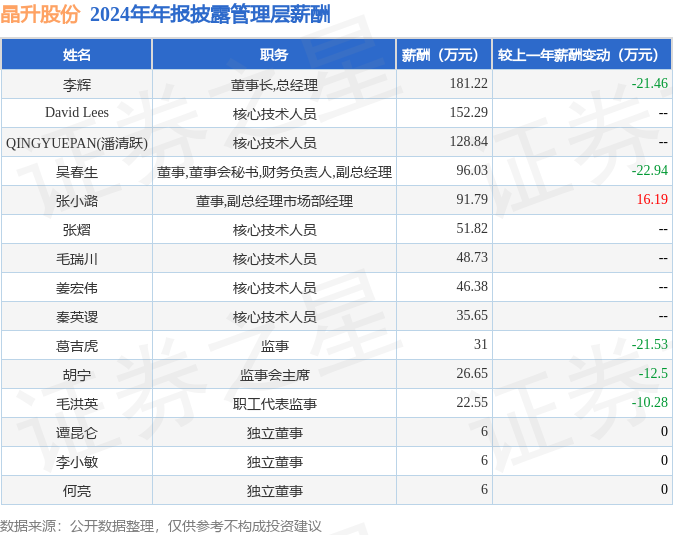Click change value -22.94

(x=649, y=170)
